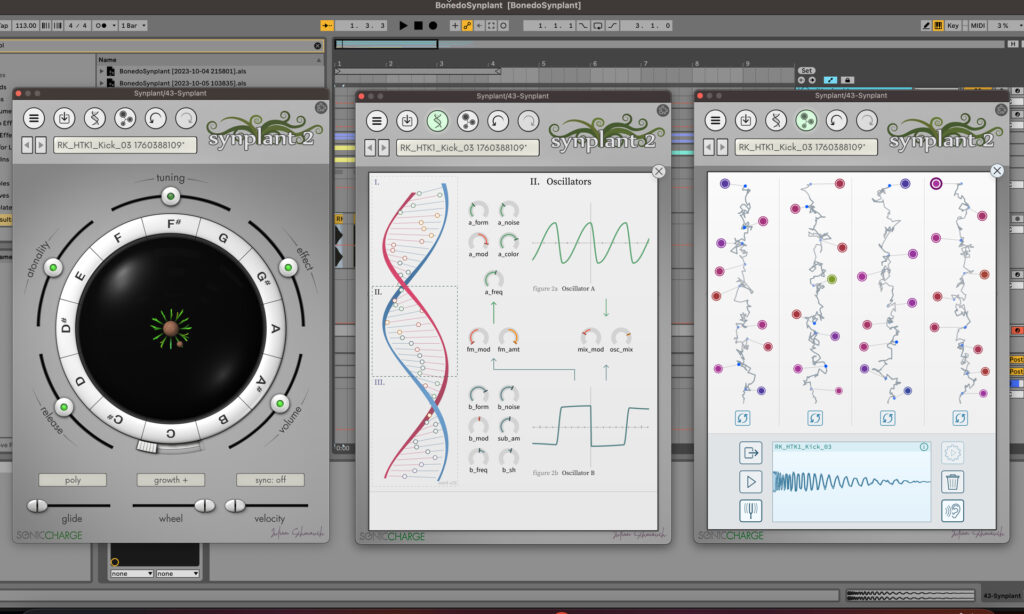The width and height of the screenshot is (1024, 614).
Task: Toggle the sync: off button
Action: 270,480
